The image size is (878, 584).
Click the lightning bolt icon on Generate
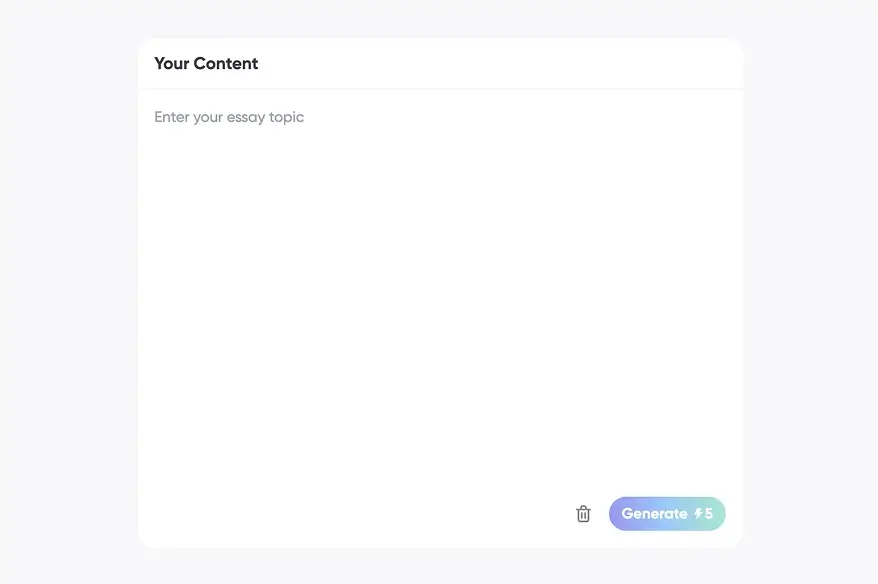698,514
